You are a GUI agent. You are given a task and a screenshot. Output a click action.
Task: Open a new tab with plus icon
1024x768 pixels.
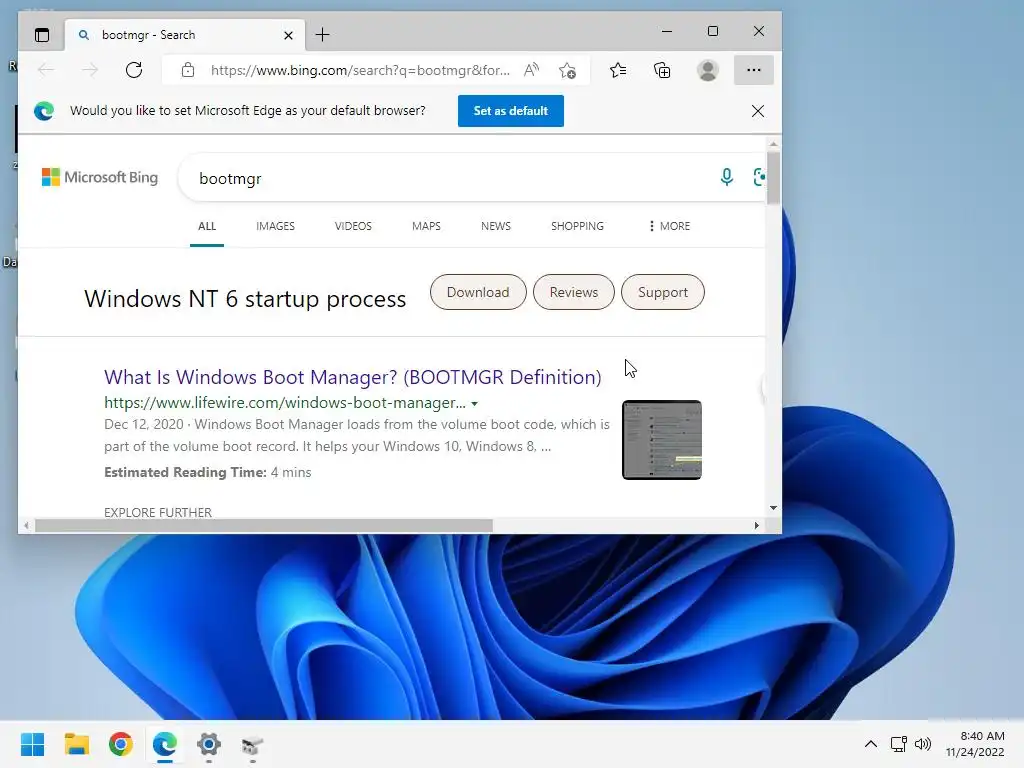click(x=323, y=35)
